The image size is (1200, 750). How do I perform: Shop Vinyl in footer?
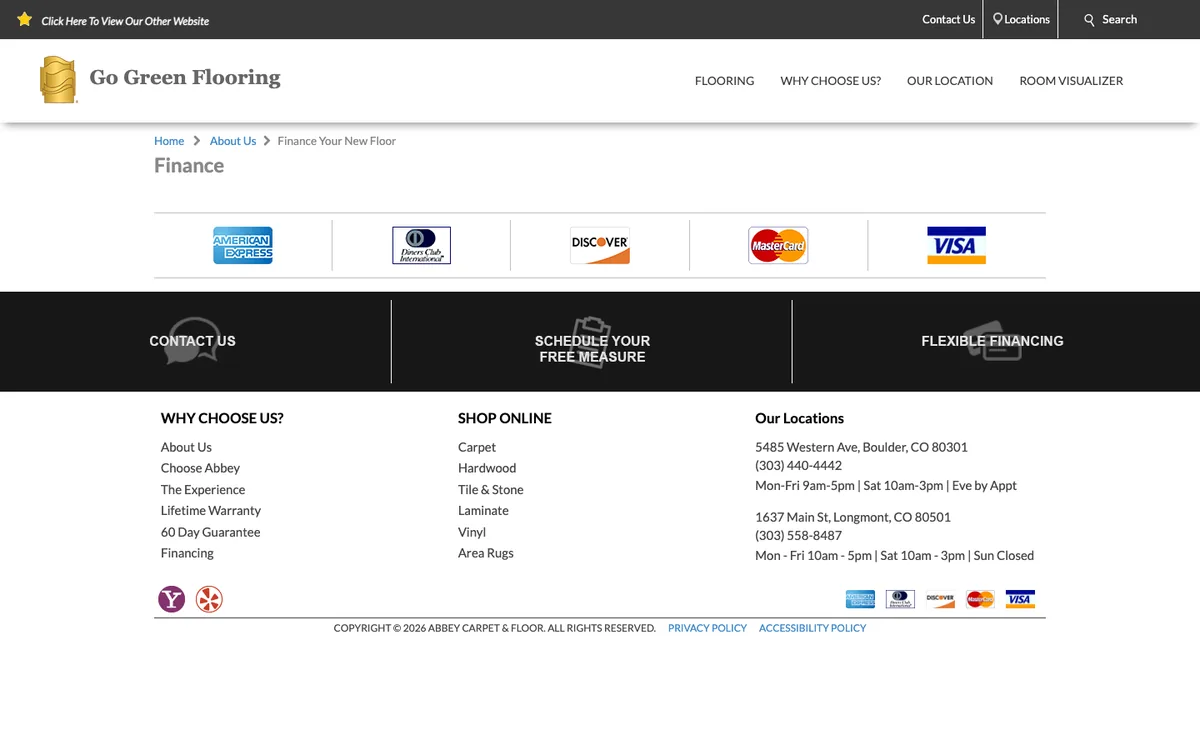click(x=472, y=532)
